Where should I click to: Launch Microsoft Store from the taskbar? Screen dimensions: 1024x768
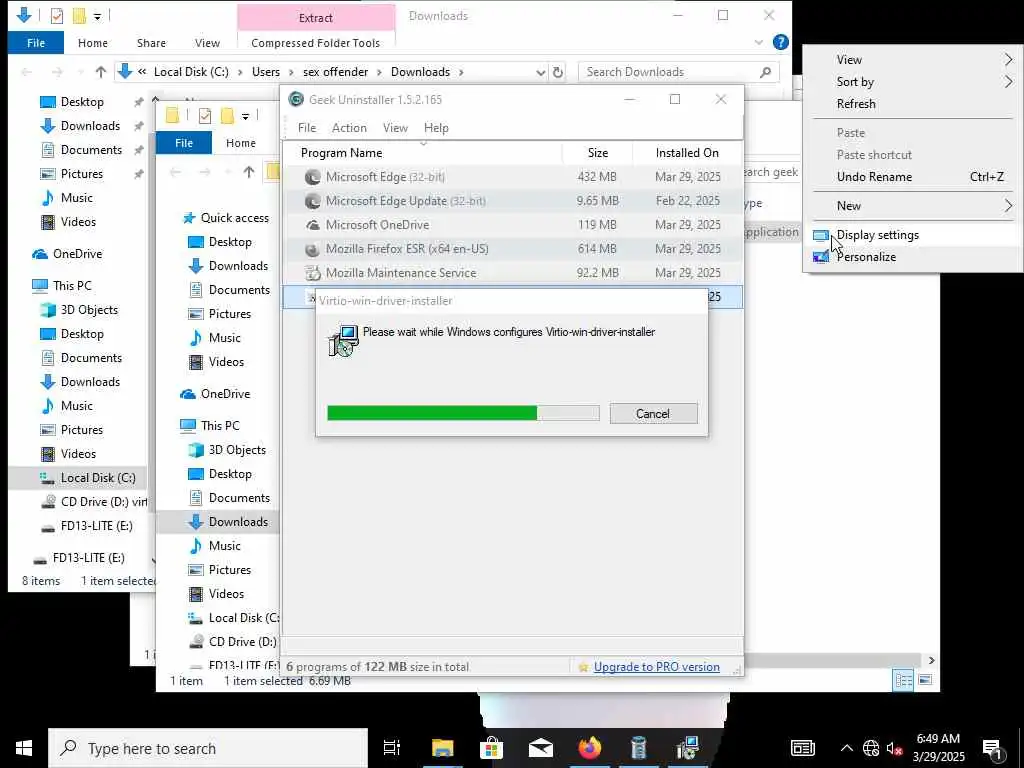click(x=491, y=748)
